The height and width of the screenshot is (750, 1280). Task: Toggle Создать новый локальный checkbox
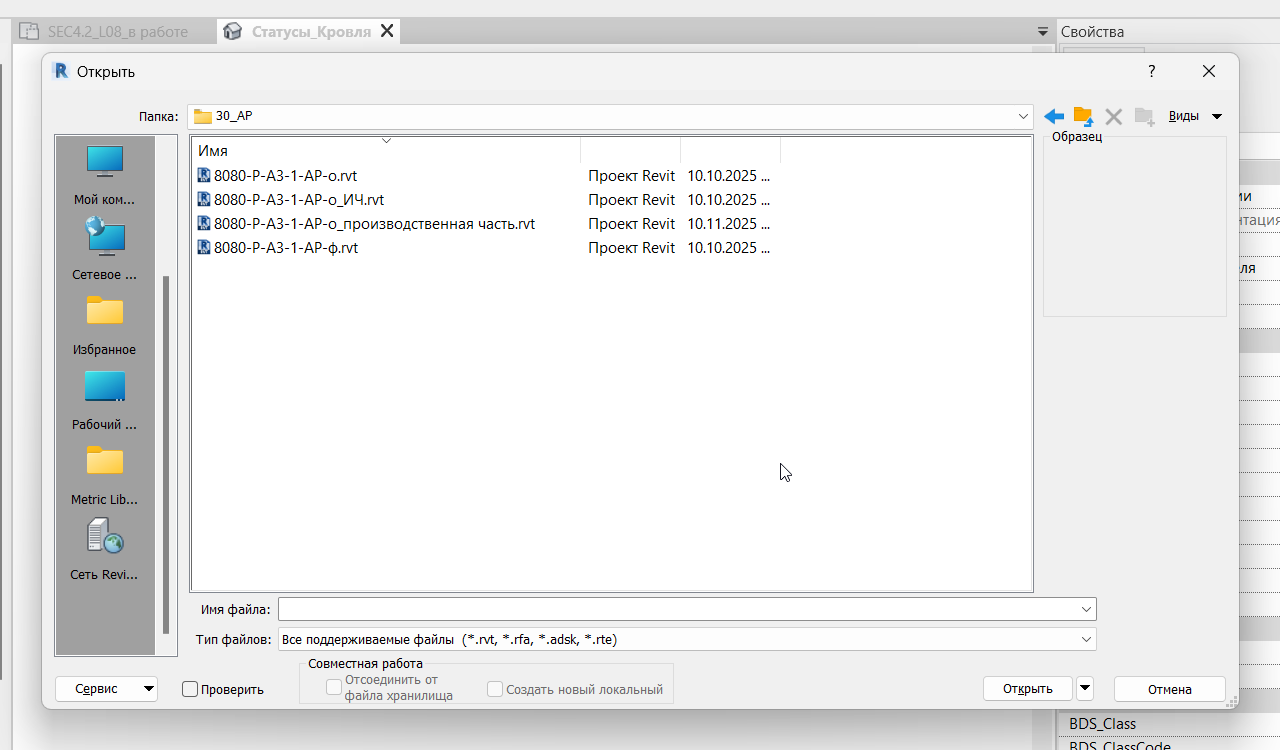494,689
